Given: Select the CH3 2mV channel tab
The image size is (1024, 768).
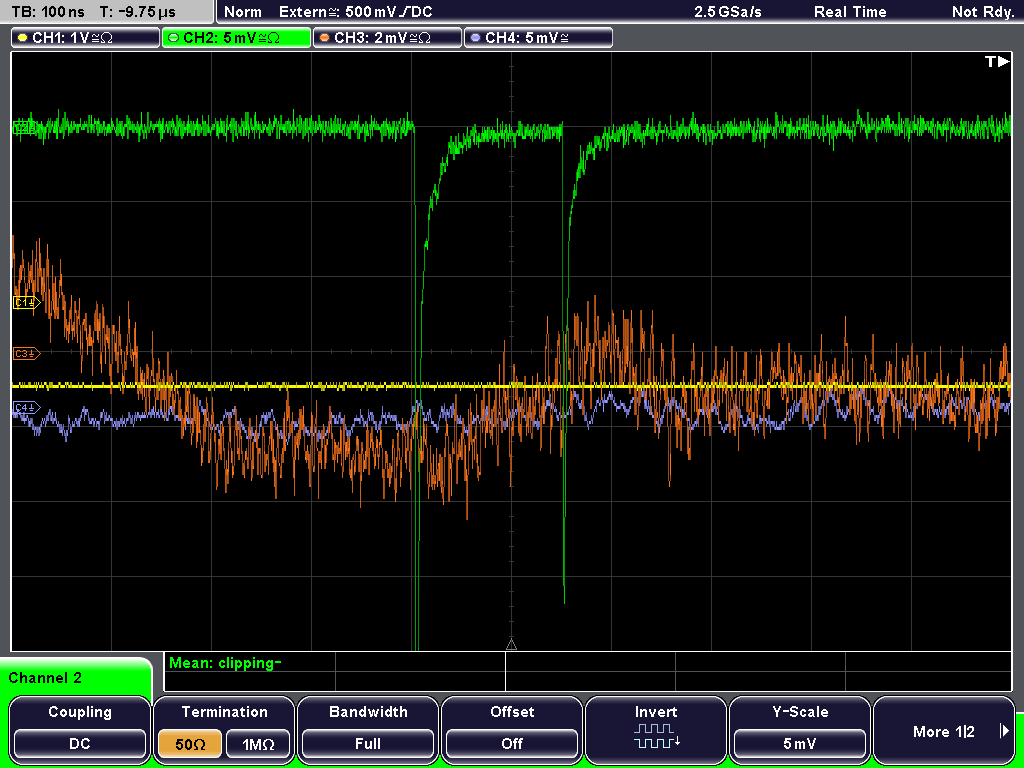Looking at the screenshot, I should tap(387, 38).
